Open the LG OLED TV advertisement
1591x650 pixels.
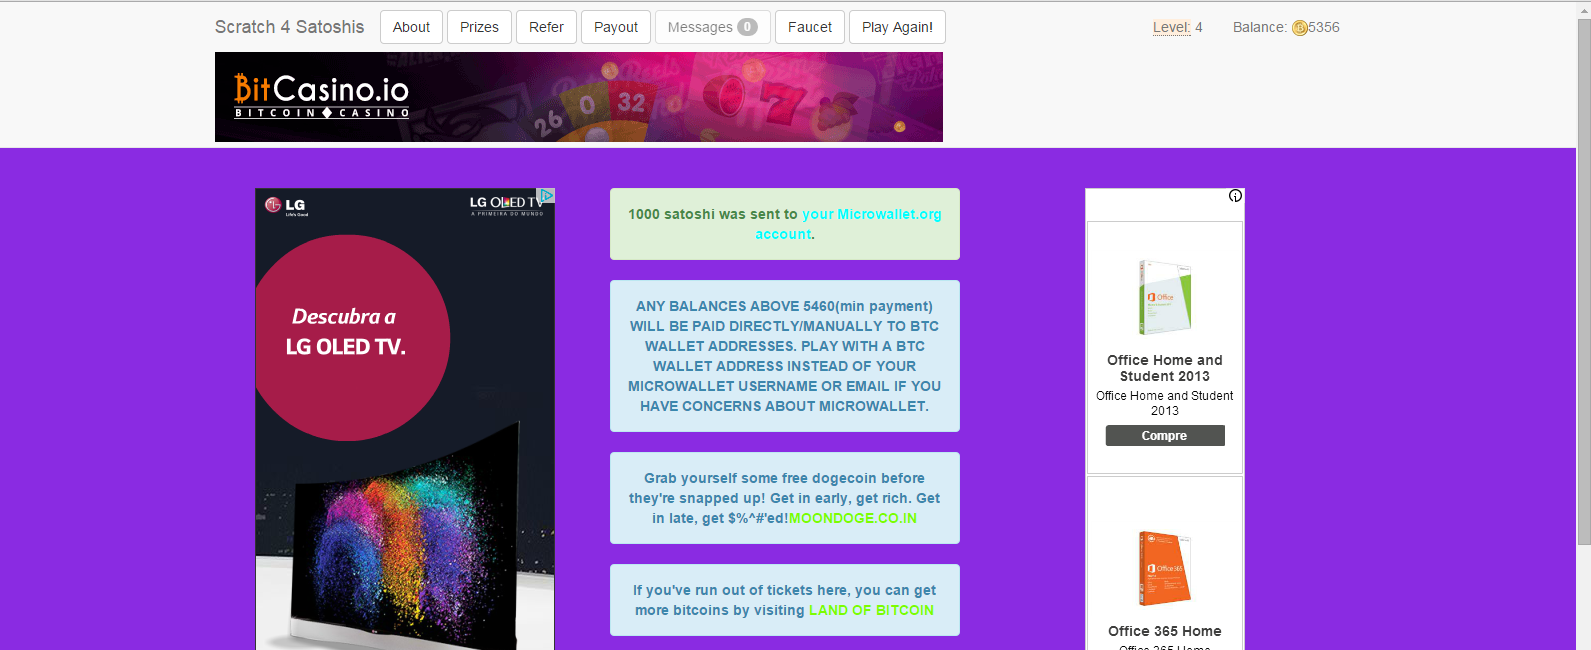point(405,419)
